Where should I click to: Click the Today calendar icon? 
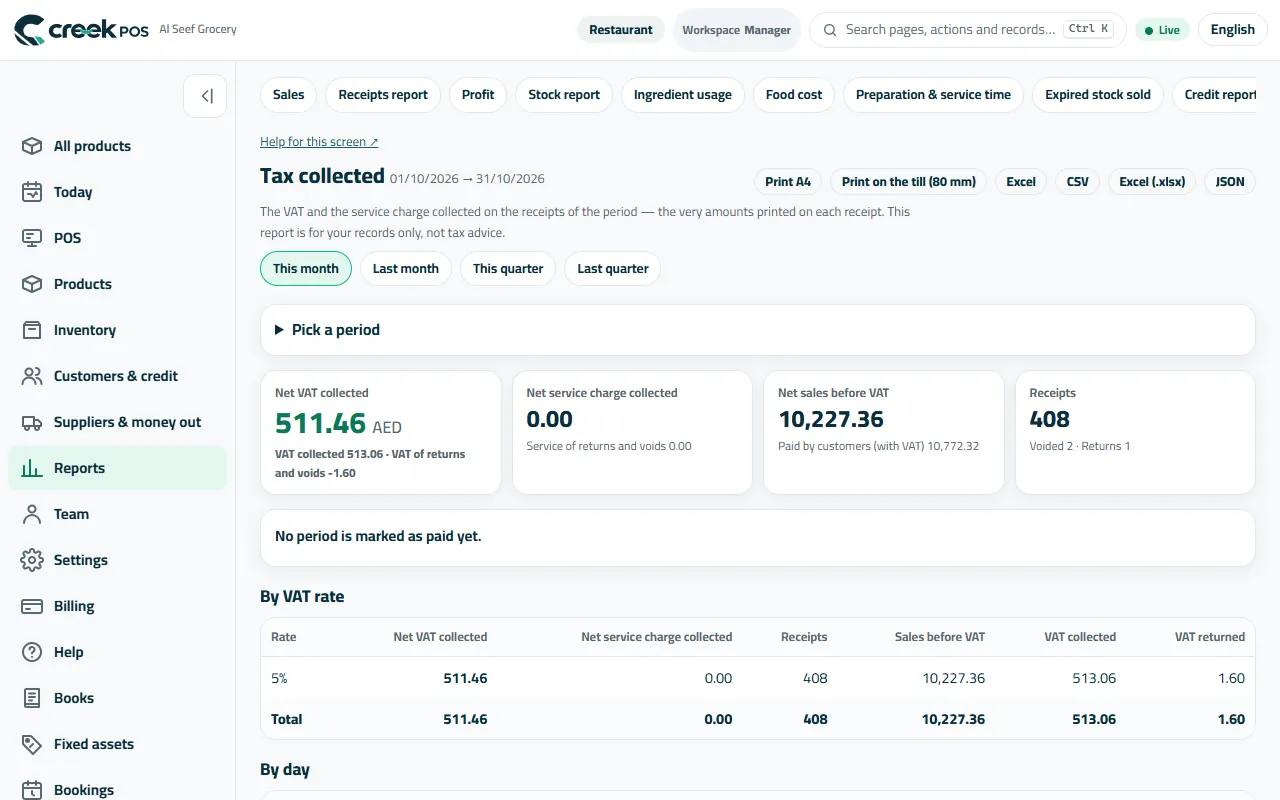pyautogui.click(x=32, y=192)
